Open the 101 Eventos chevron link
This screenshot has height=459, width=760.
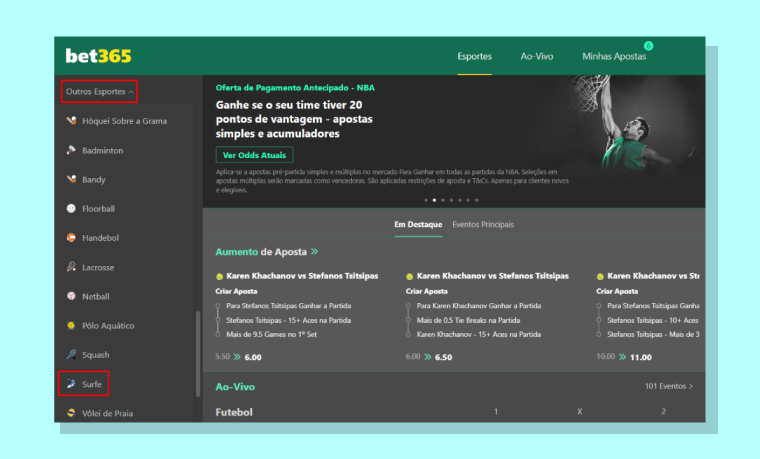pos(669,386)
